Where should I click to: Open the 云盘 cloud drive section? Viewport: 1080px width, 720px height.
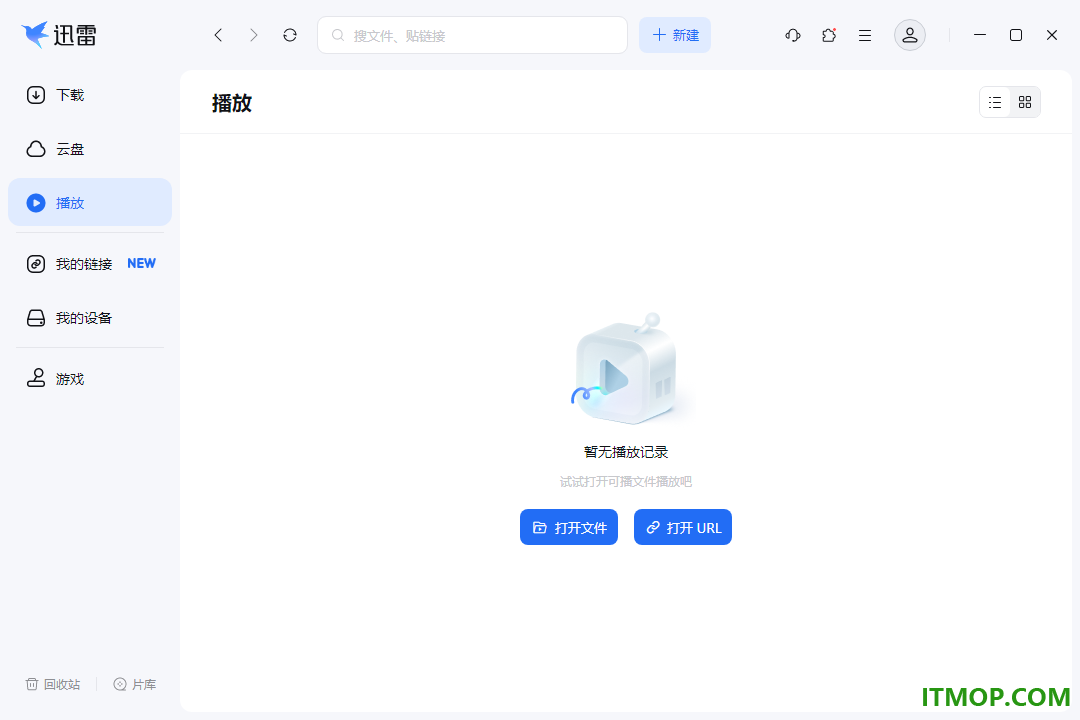[x=90, y=149]
